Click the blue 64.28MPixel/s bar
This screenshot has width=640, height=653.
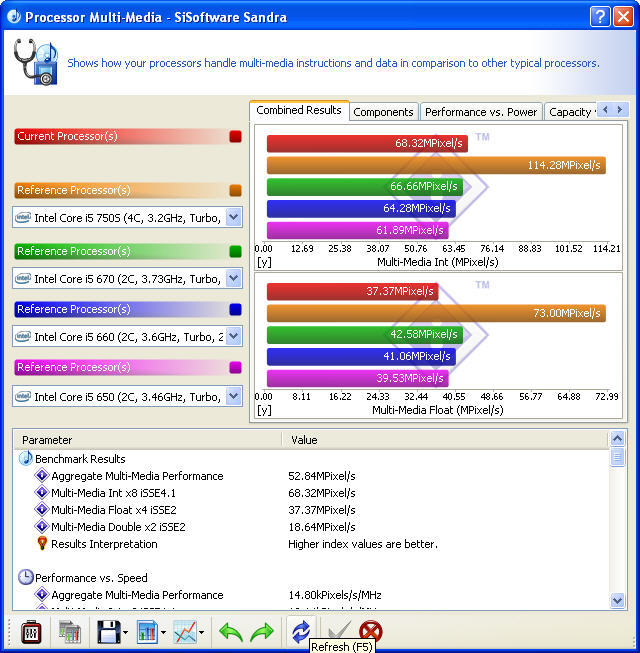[361, 208]
